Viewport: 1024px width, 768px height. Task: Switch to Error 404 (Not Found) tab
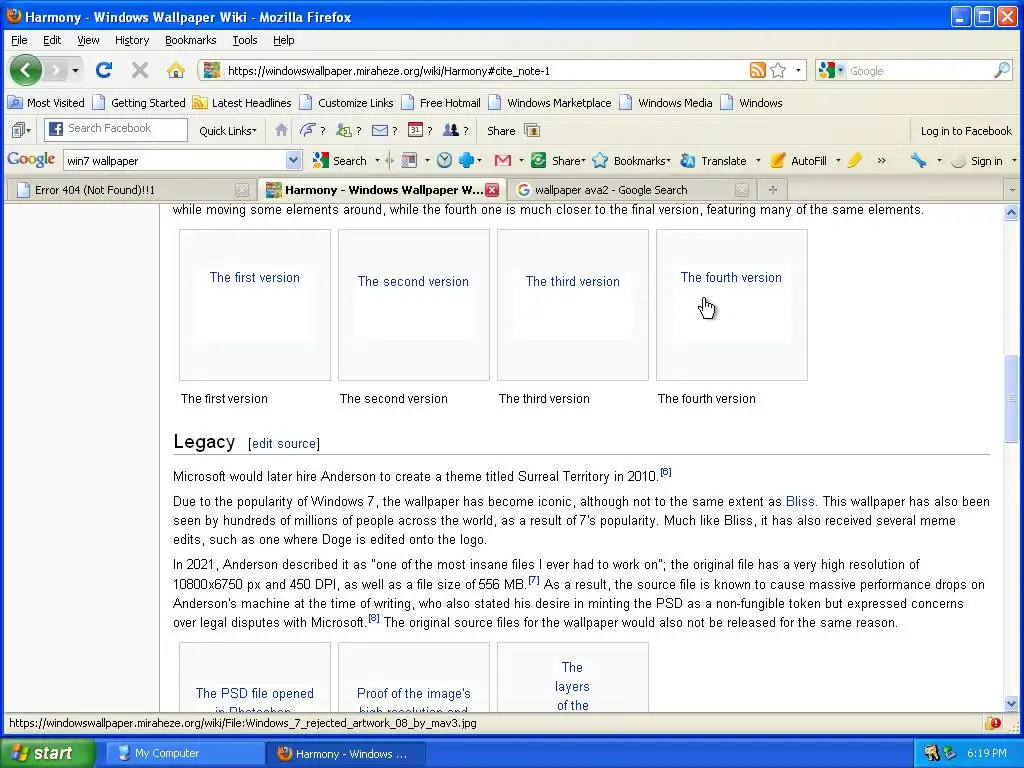coord(131,190)
